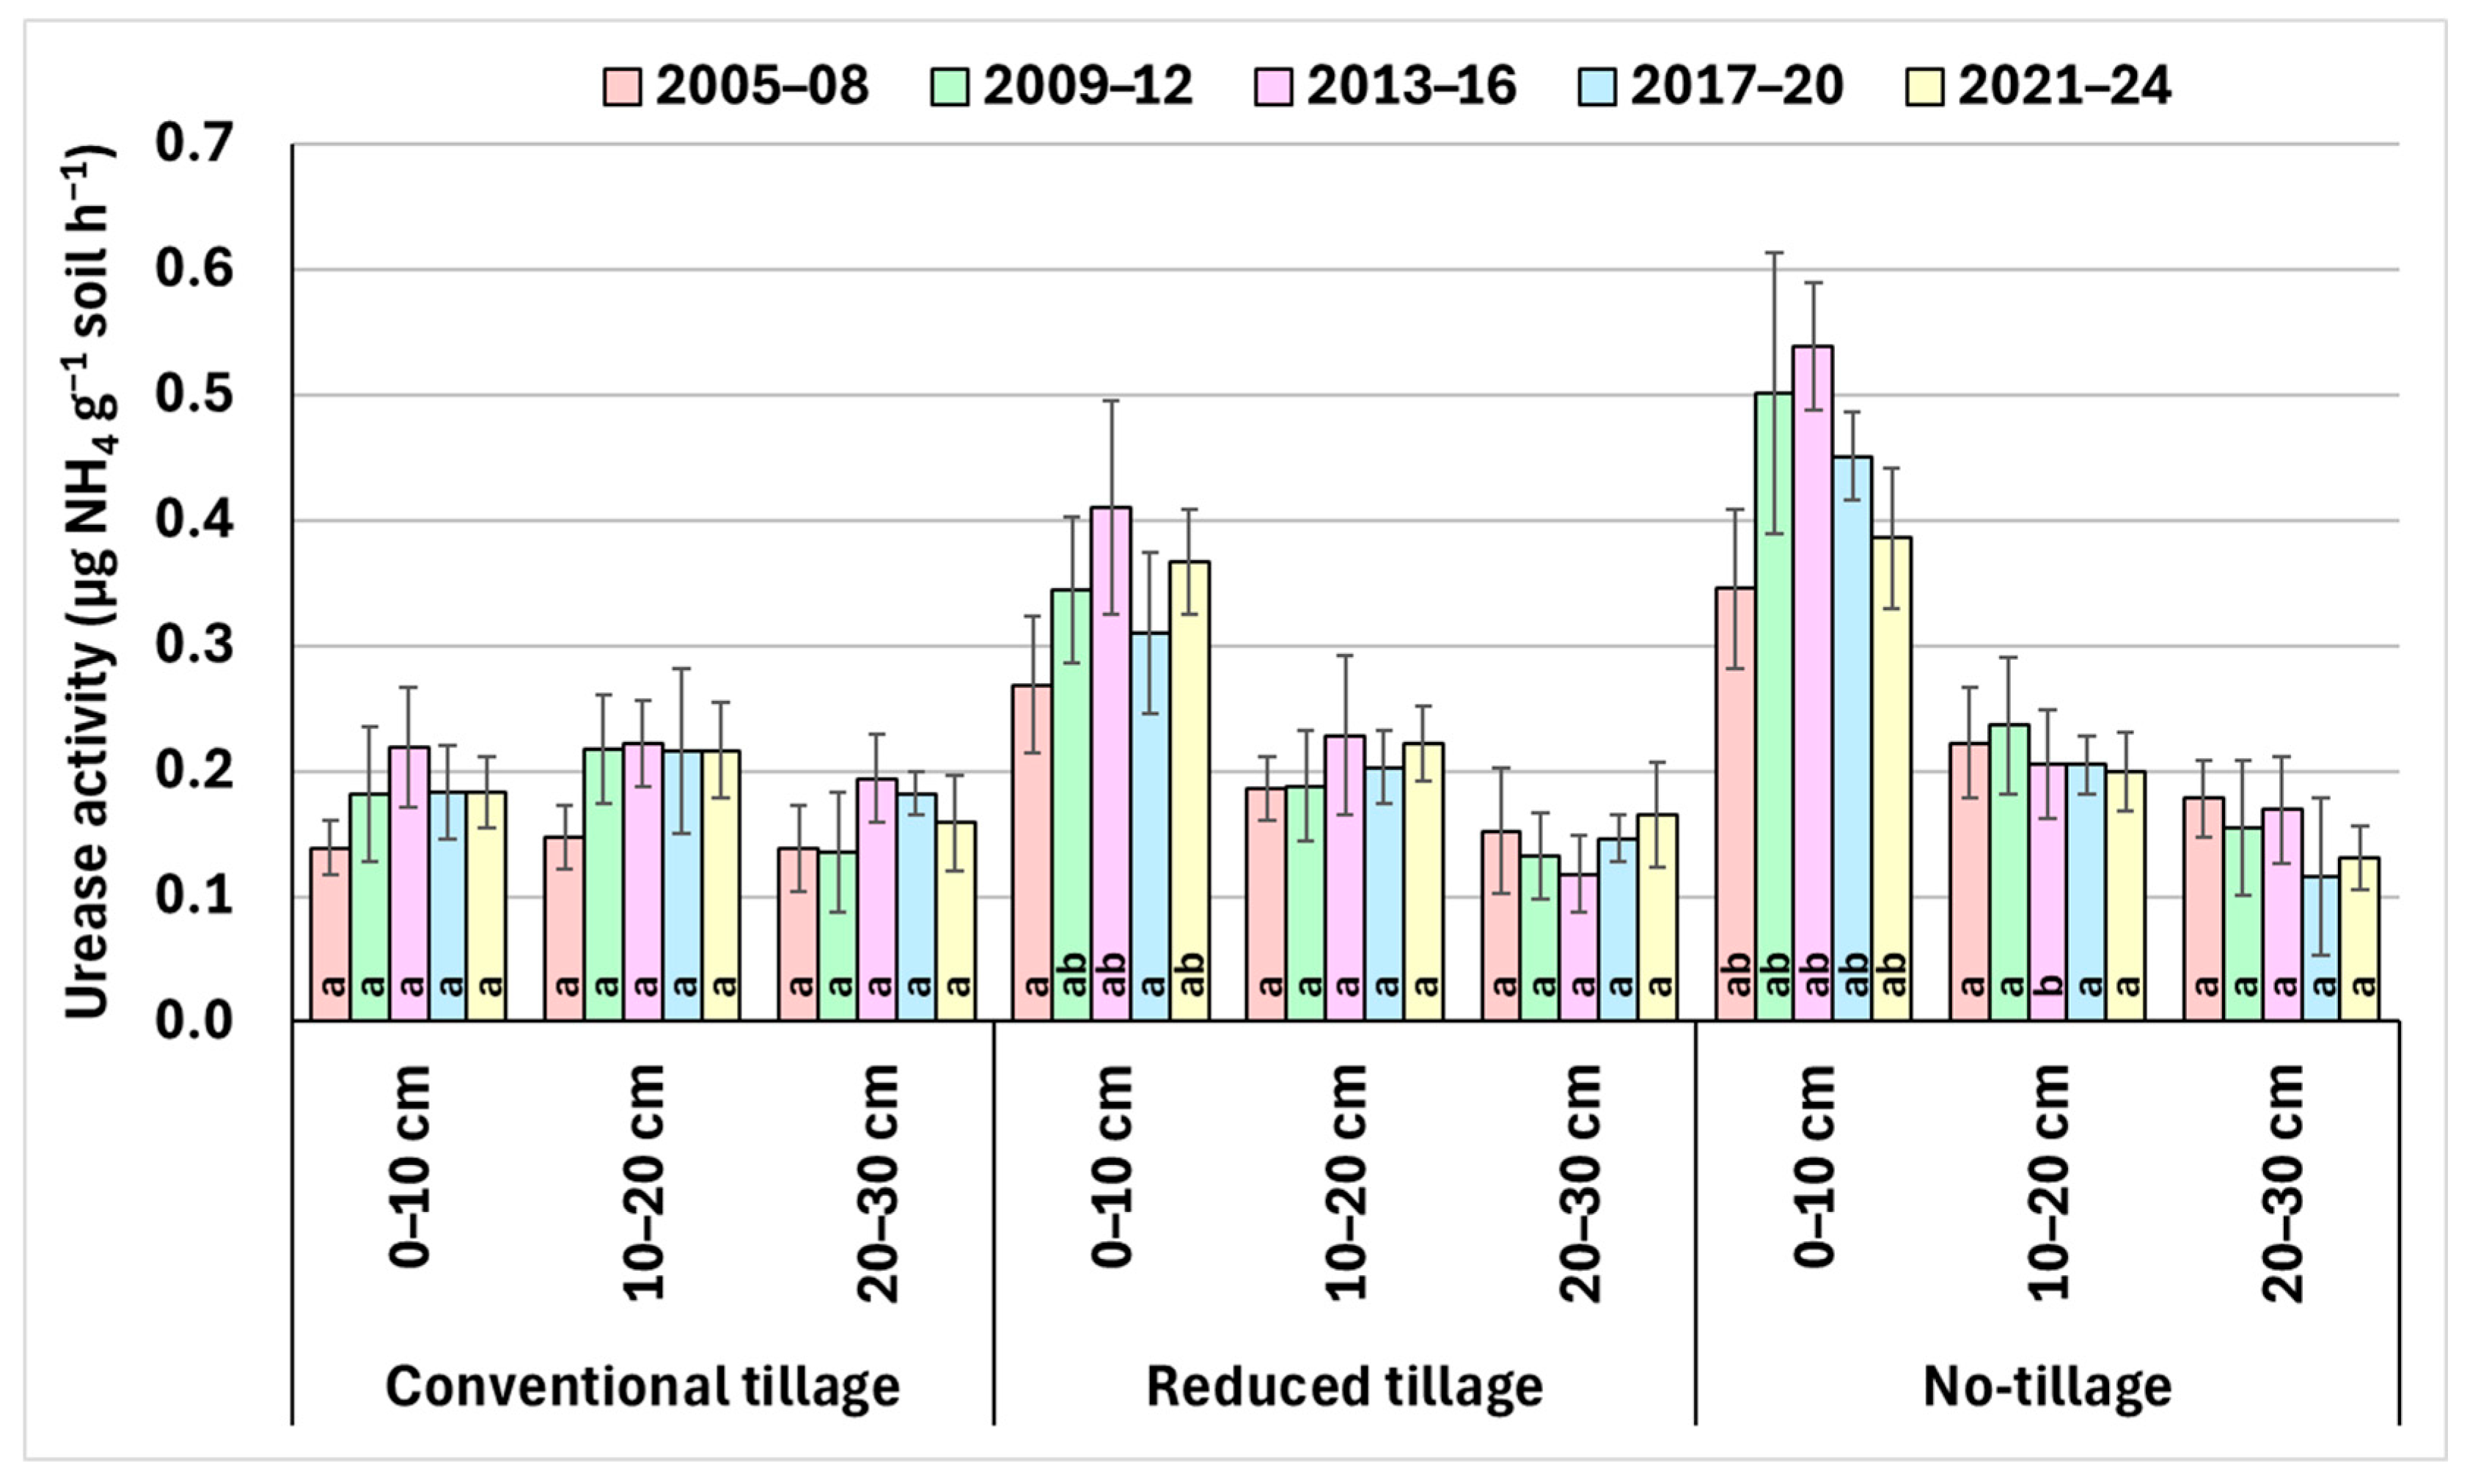
Task: Click pink 2005–08 bar in Reduced tillage 0–10 cm
Action: coord(1033,853)
